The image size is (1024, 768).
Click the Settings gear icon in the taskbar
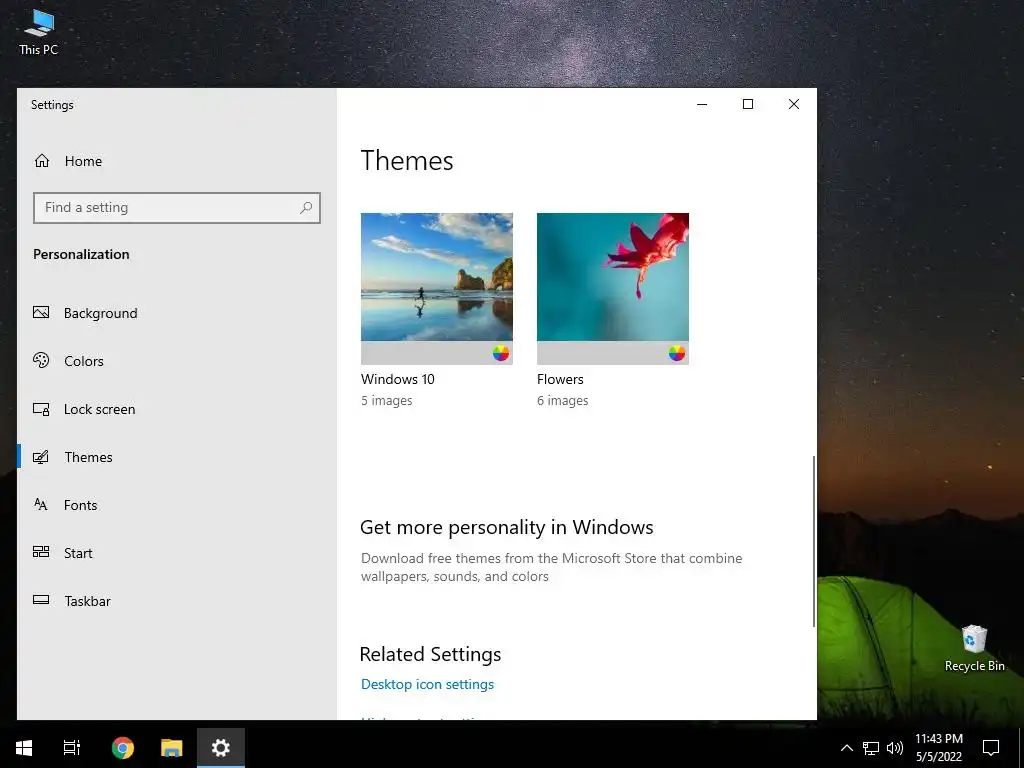point(221,748)
